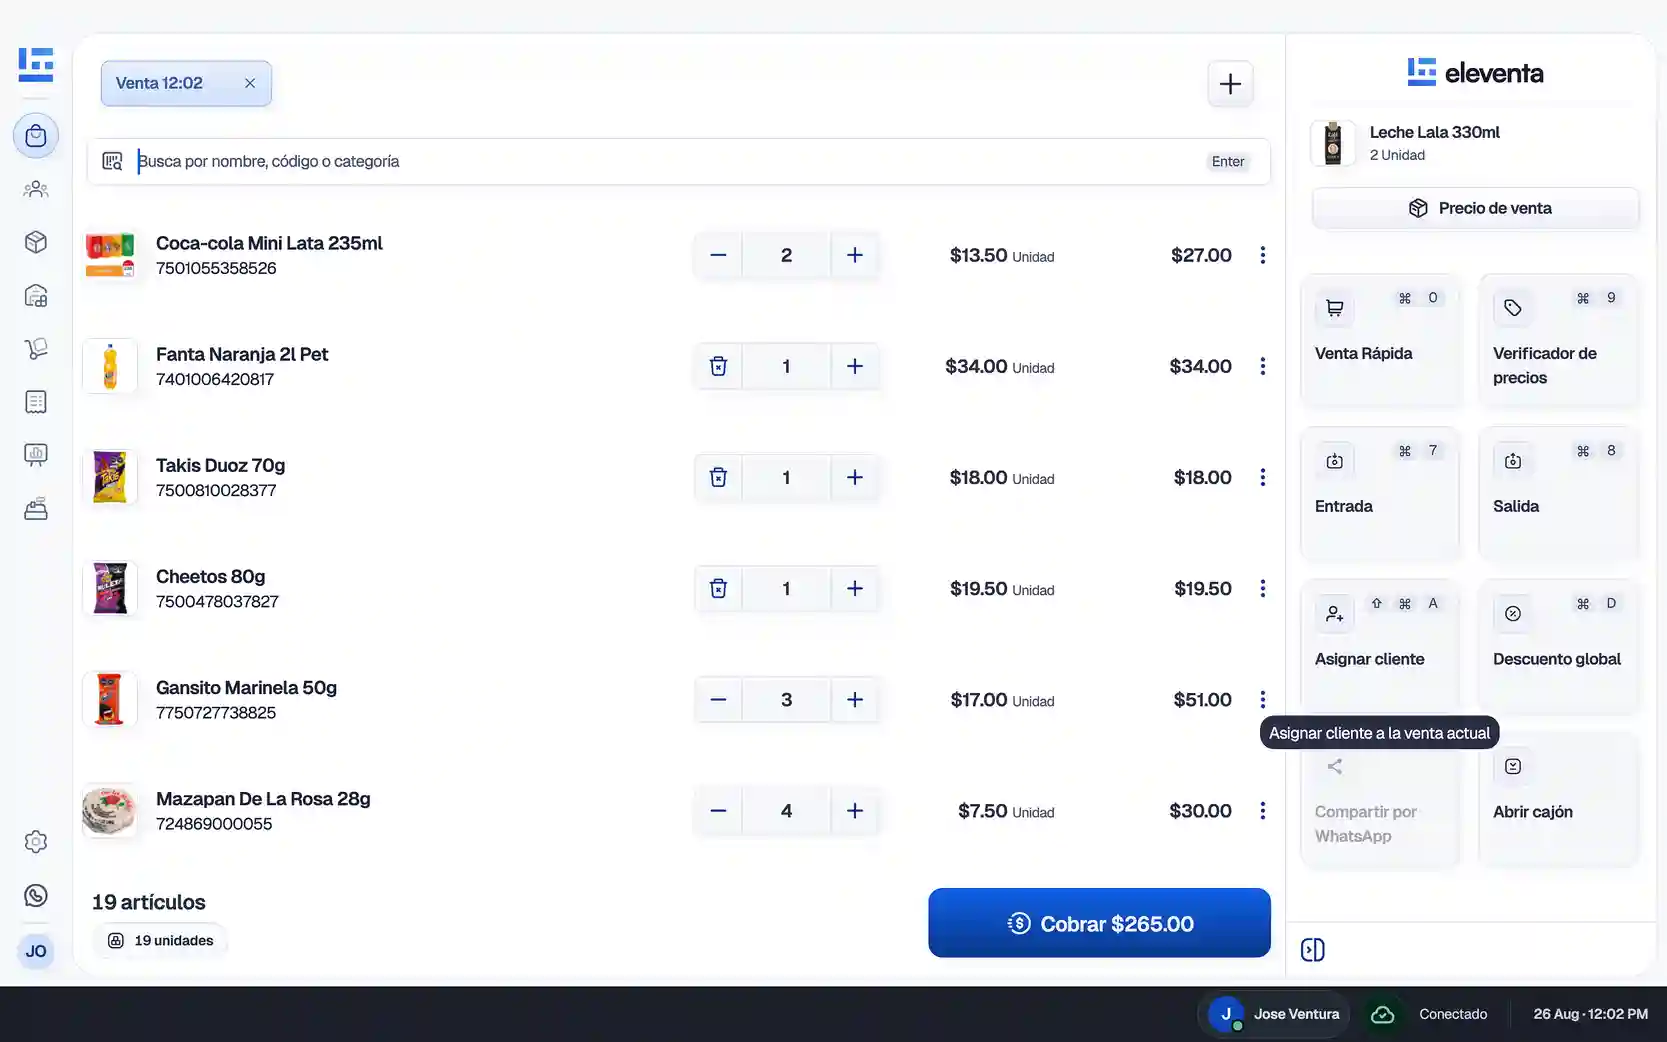Screen dimensions: 1667x1042
Task: Click the Salida tile
Action: [1558, 493]
